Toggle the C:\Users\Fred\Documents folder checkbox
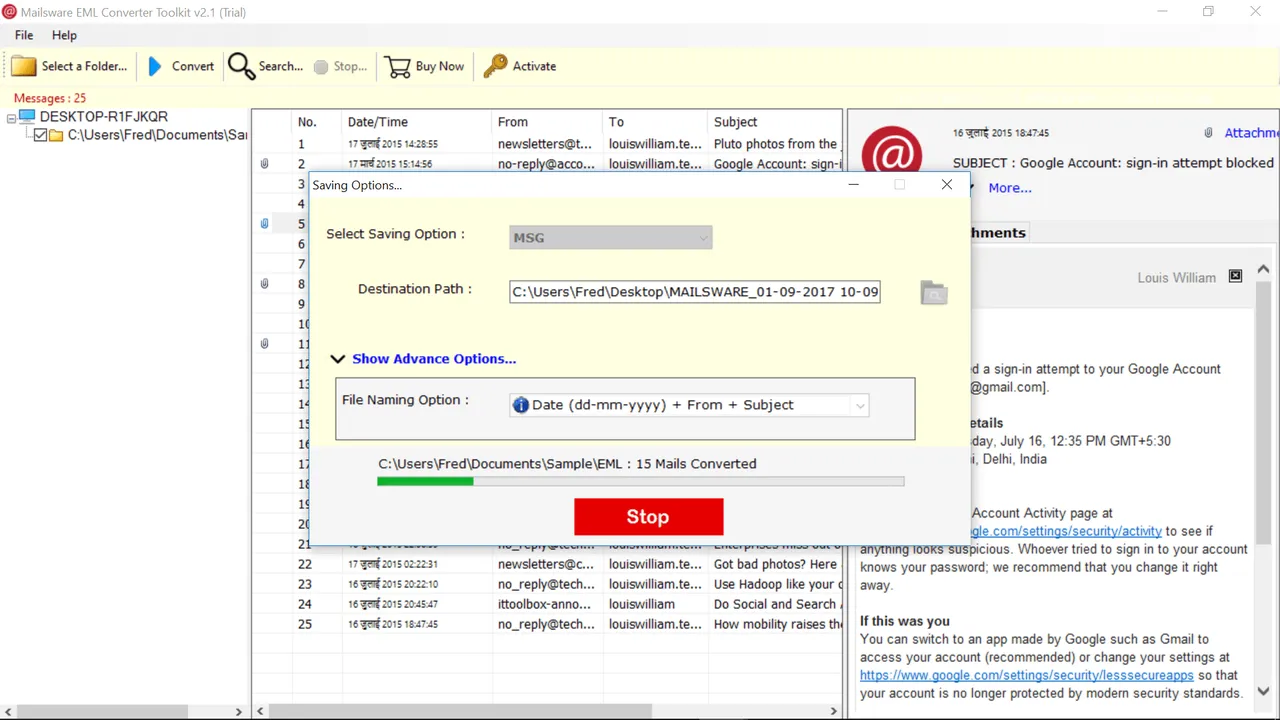Screen dimensions: 1280x720 coord(40,135)
